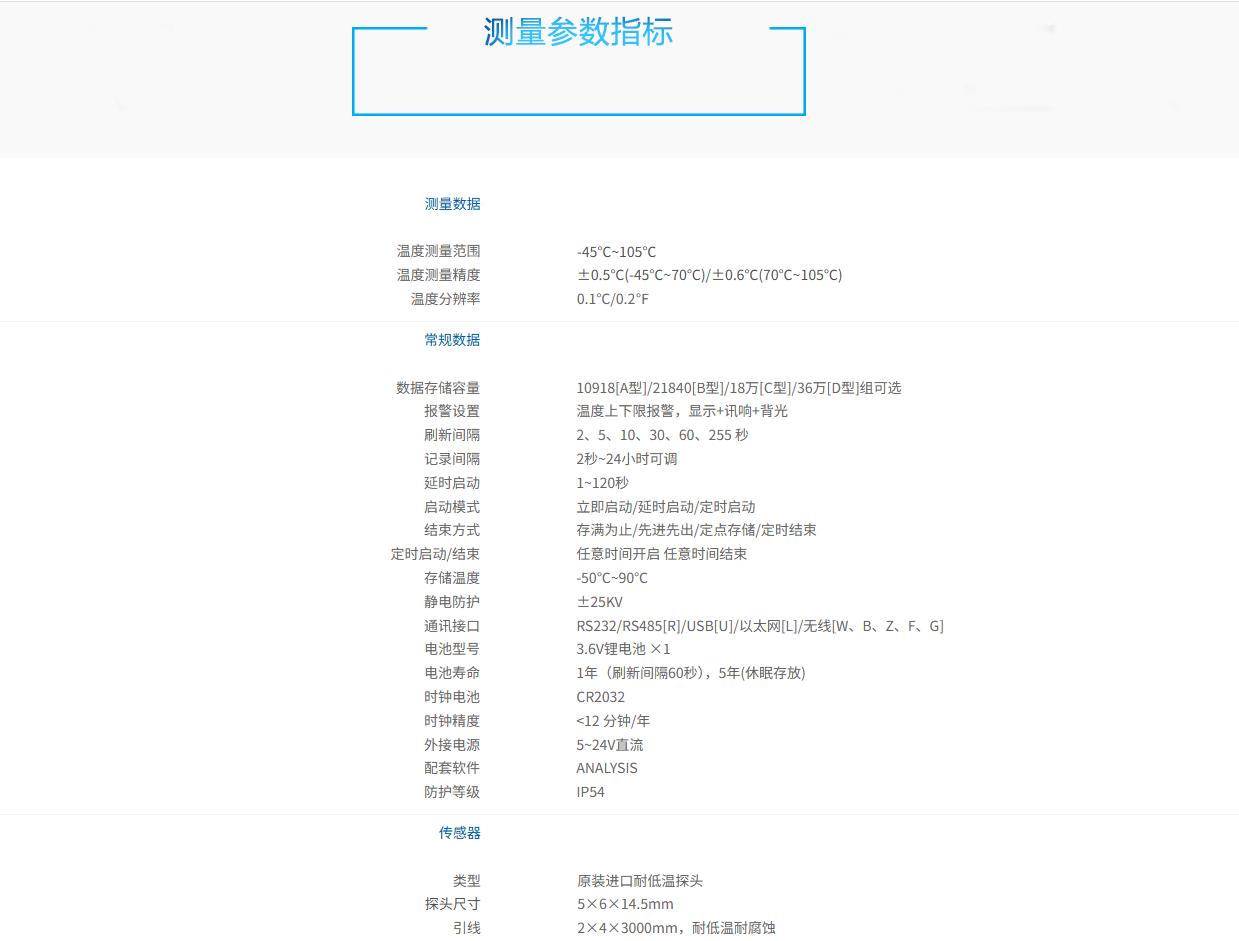1239x941 pixels.
Task: Click the 存满为止/先进先出 end mode value
Action: click(696, 530)
